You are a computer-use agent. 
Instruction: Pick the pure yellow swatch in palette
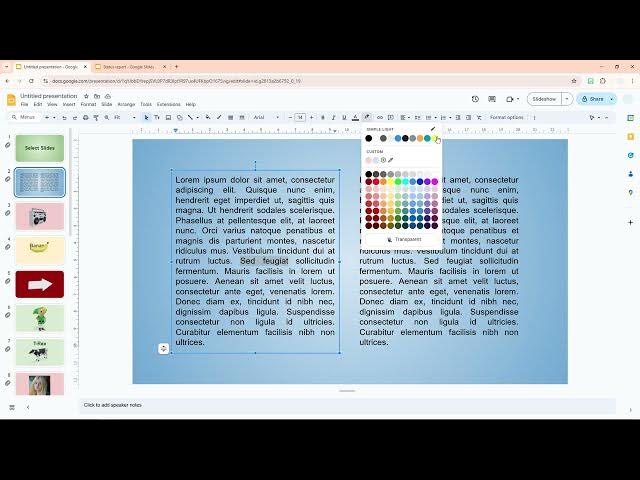point(391,181)
